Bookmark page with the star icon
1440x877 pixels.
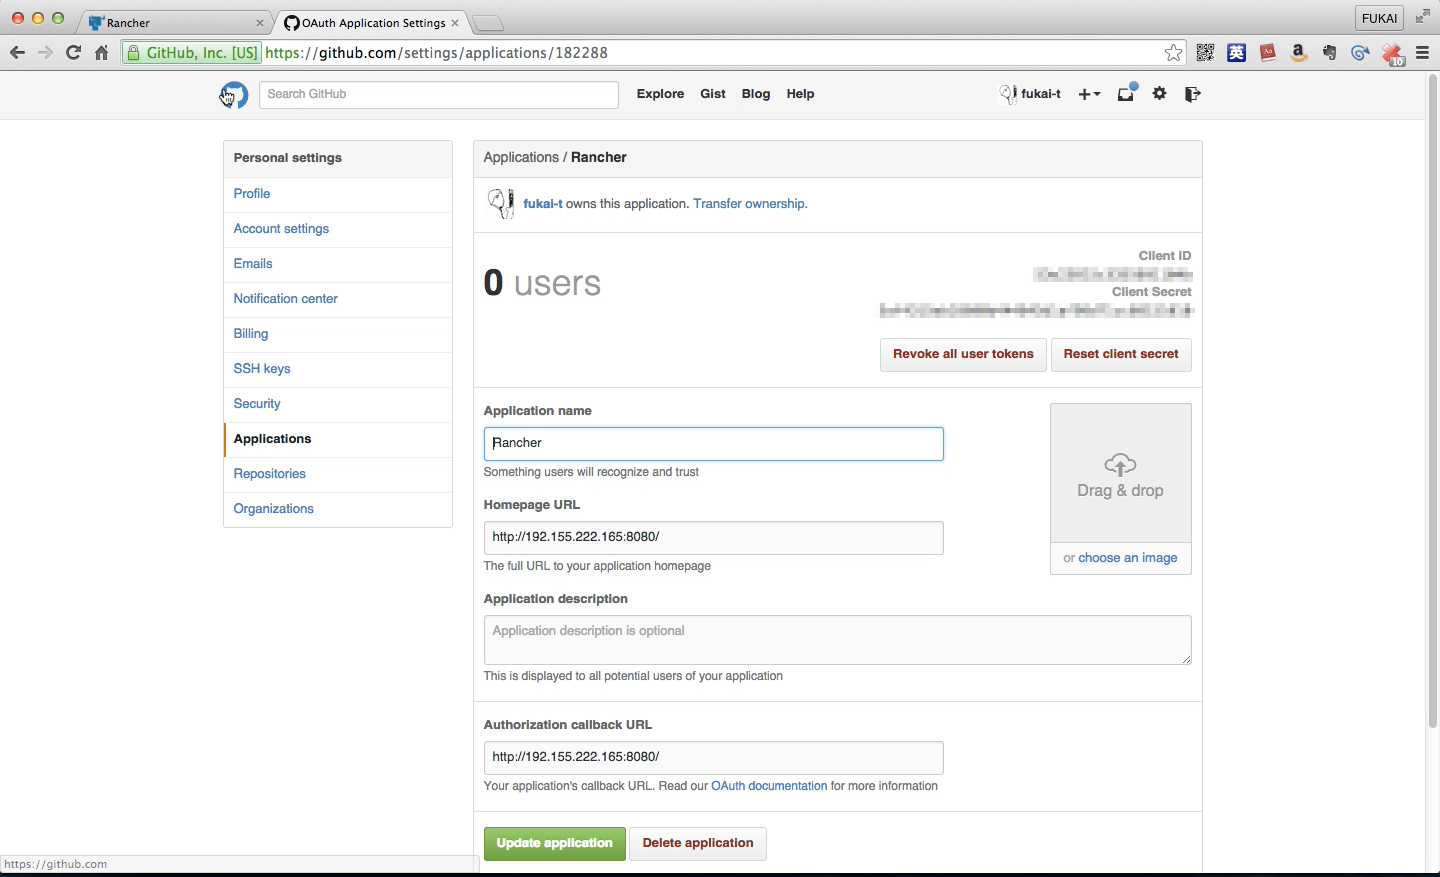point(1173,53)
